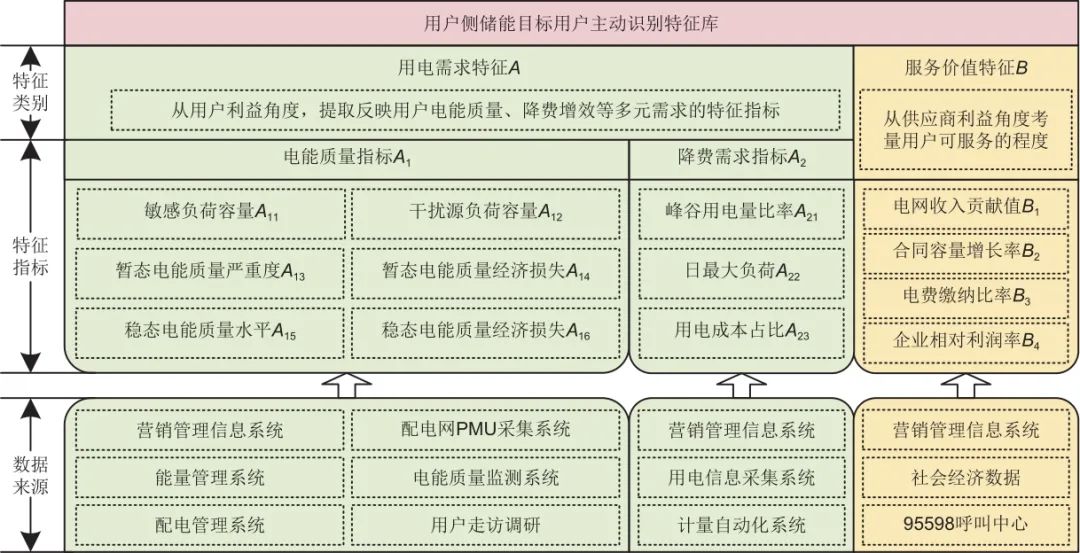Open the 降费需求指标A2 section heading
This screenshot has height=553, width=1080.
(741, 158)
